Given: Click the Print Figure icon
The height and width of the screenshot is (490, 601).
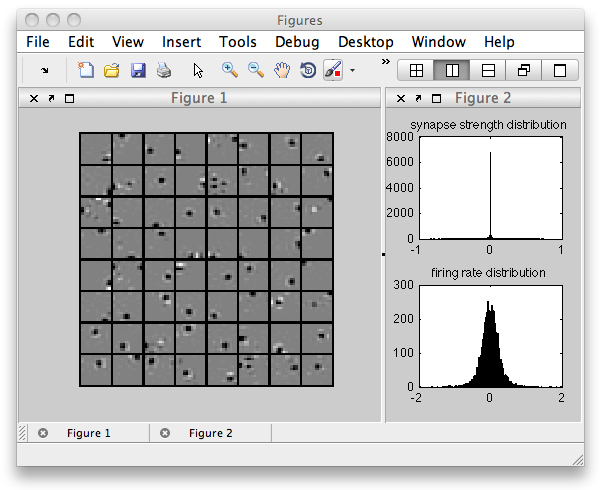Looking at the screenshot, I should coord(164,71).
